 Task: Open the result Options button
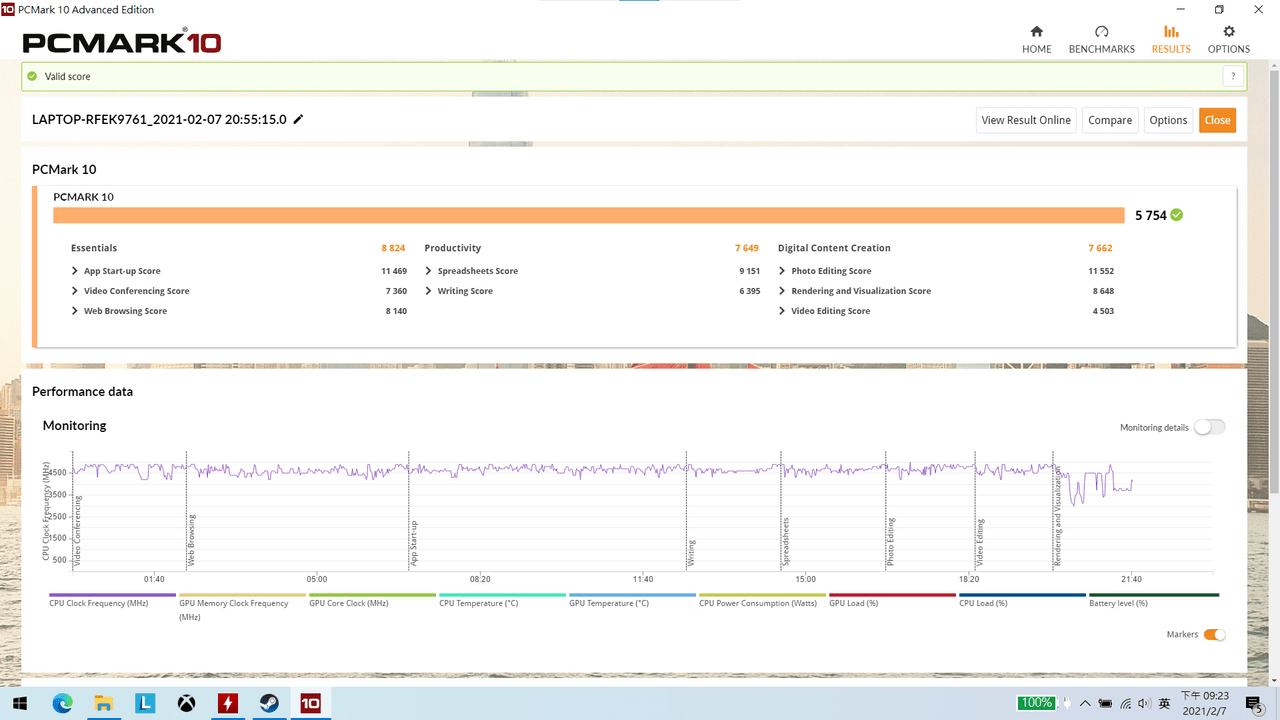tap(1168, 120)
